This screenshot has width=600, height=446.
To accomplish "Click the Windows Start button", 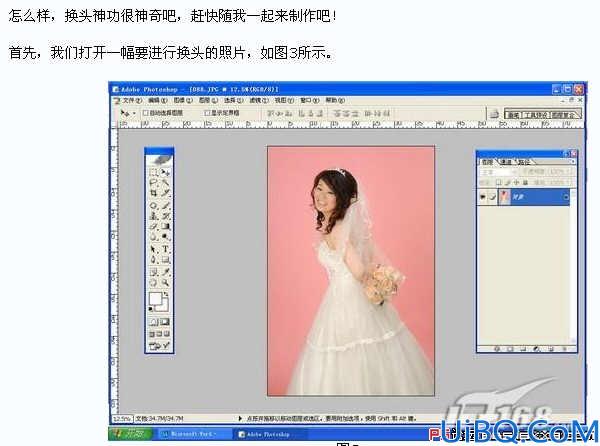I will click(x=130, y=434).
